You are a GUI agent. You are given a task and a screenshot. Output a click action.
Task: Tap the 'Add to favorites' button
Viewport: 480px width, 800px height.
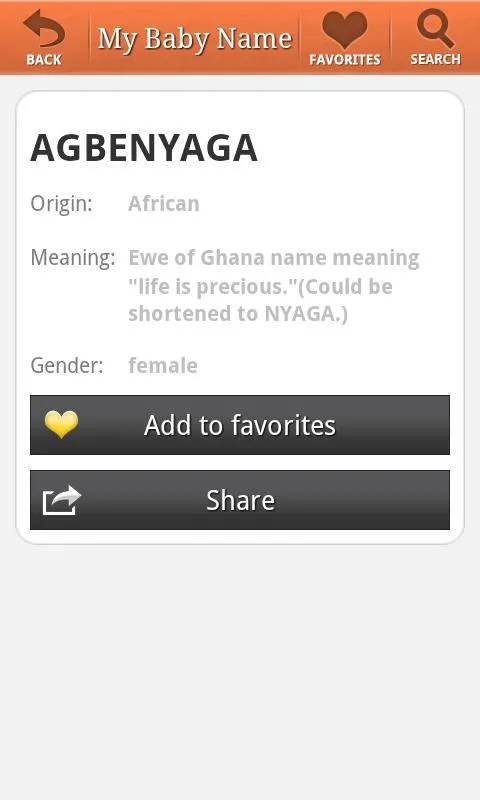(240, 425)
